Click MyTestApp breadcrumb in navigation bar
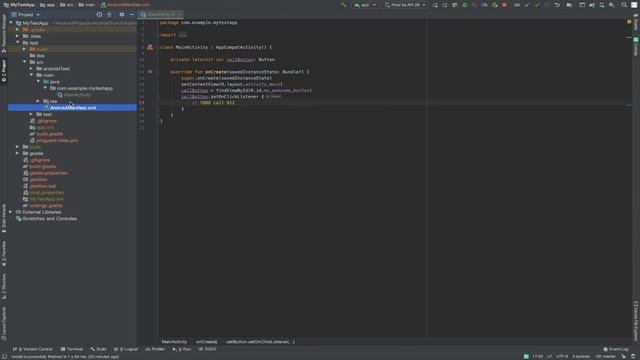 click(x=19, y=5)
